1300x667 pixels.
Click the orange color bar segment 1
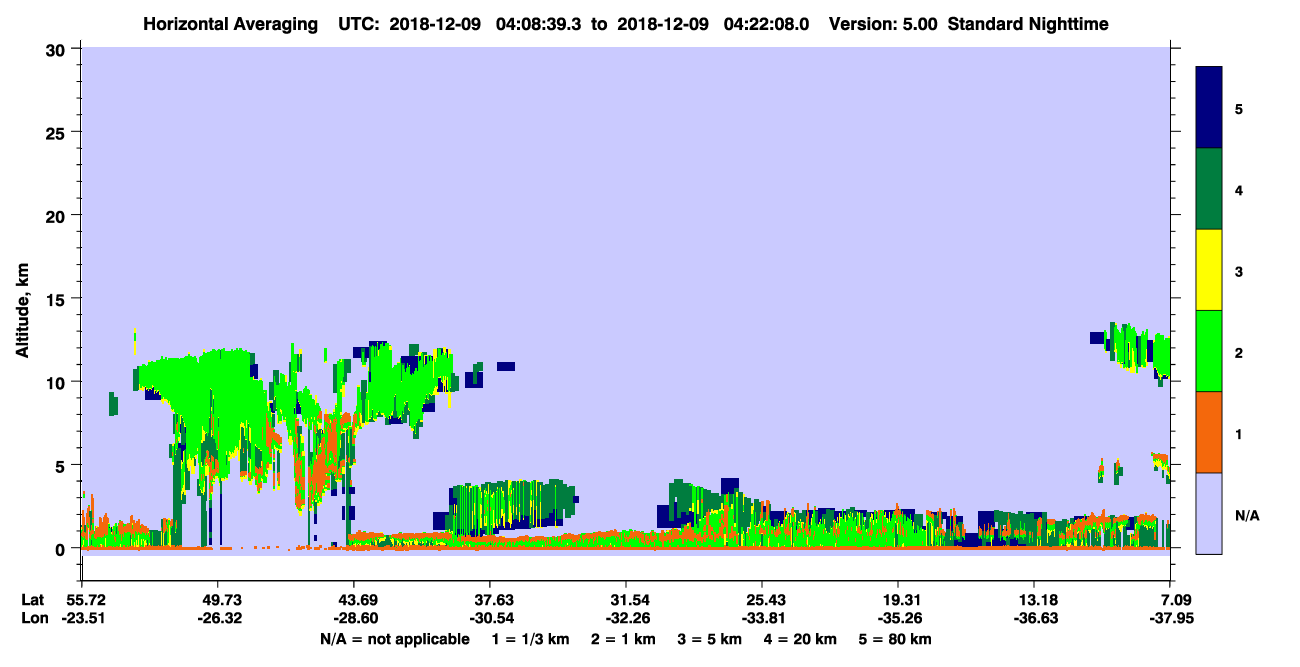coord(1209,432)
